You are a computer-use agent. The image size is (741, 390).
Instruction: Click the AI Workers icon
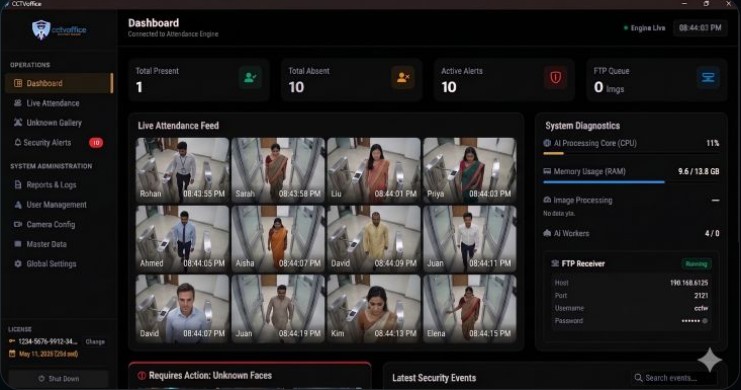547,233
